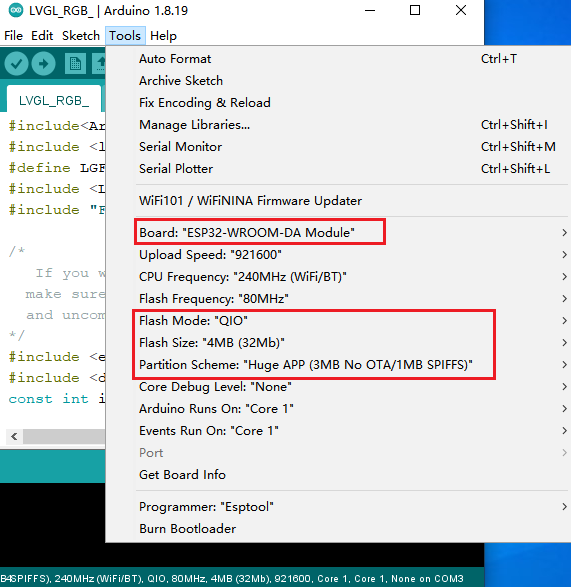Open the Help menu

click(163, 36)
